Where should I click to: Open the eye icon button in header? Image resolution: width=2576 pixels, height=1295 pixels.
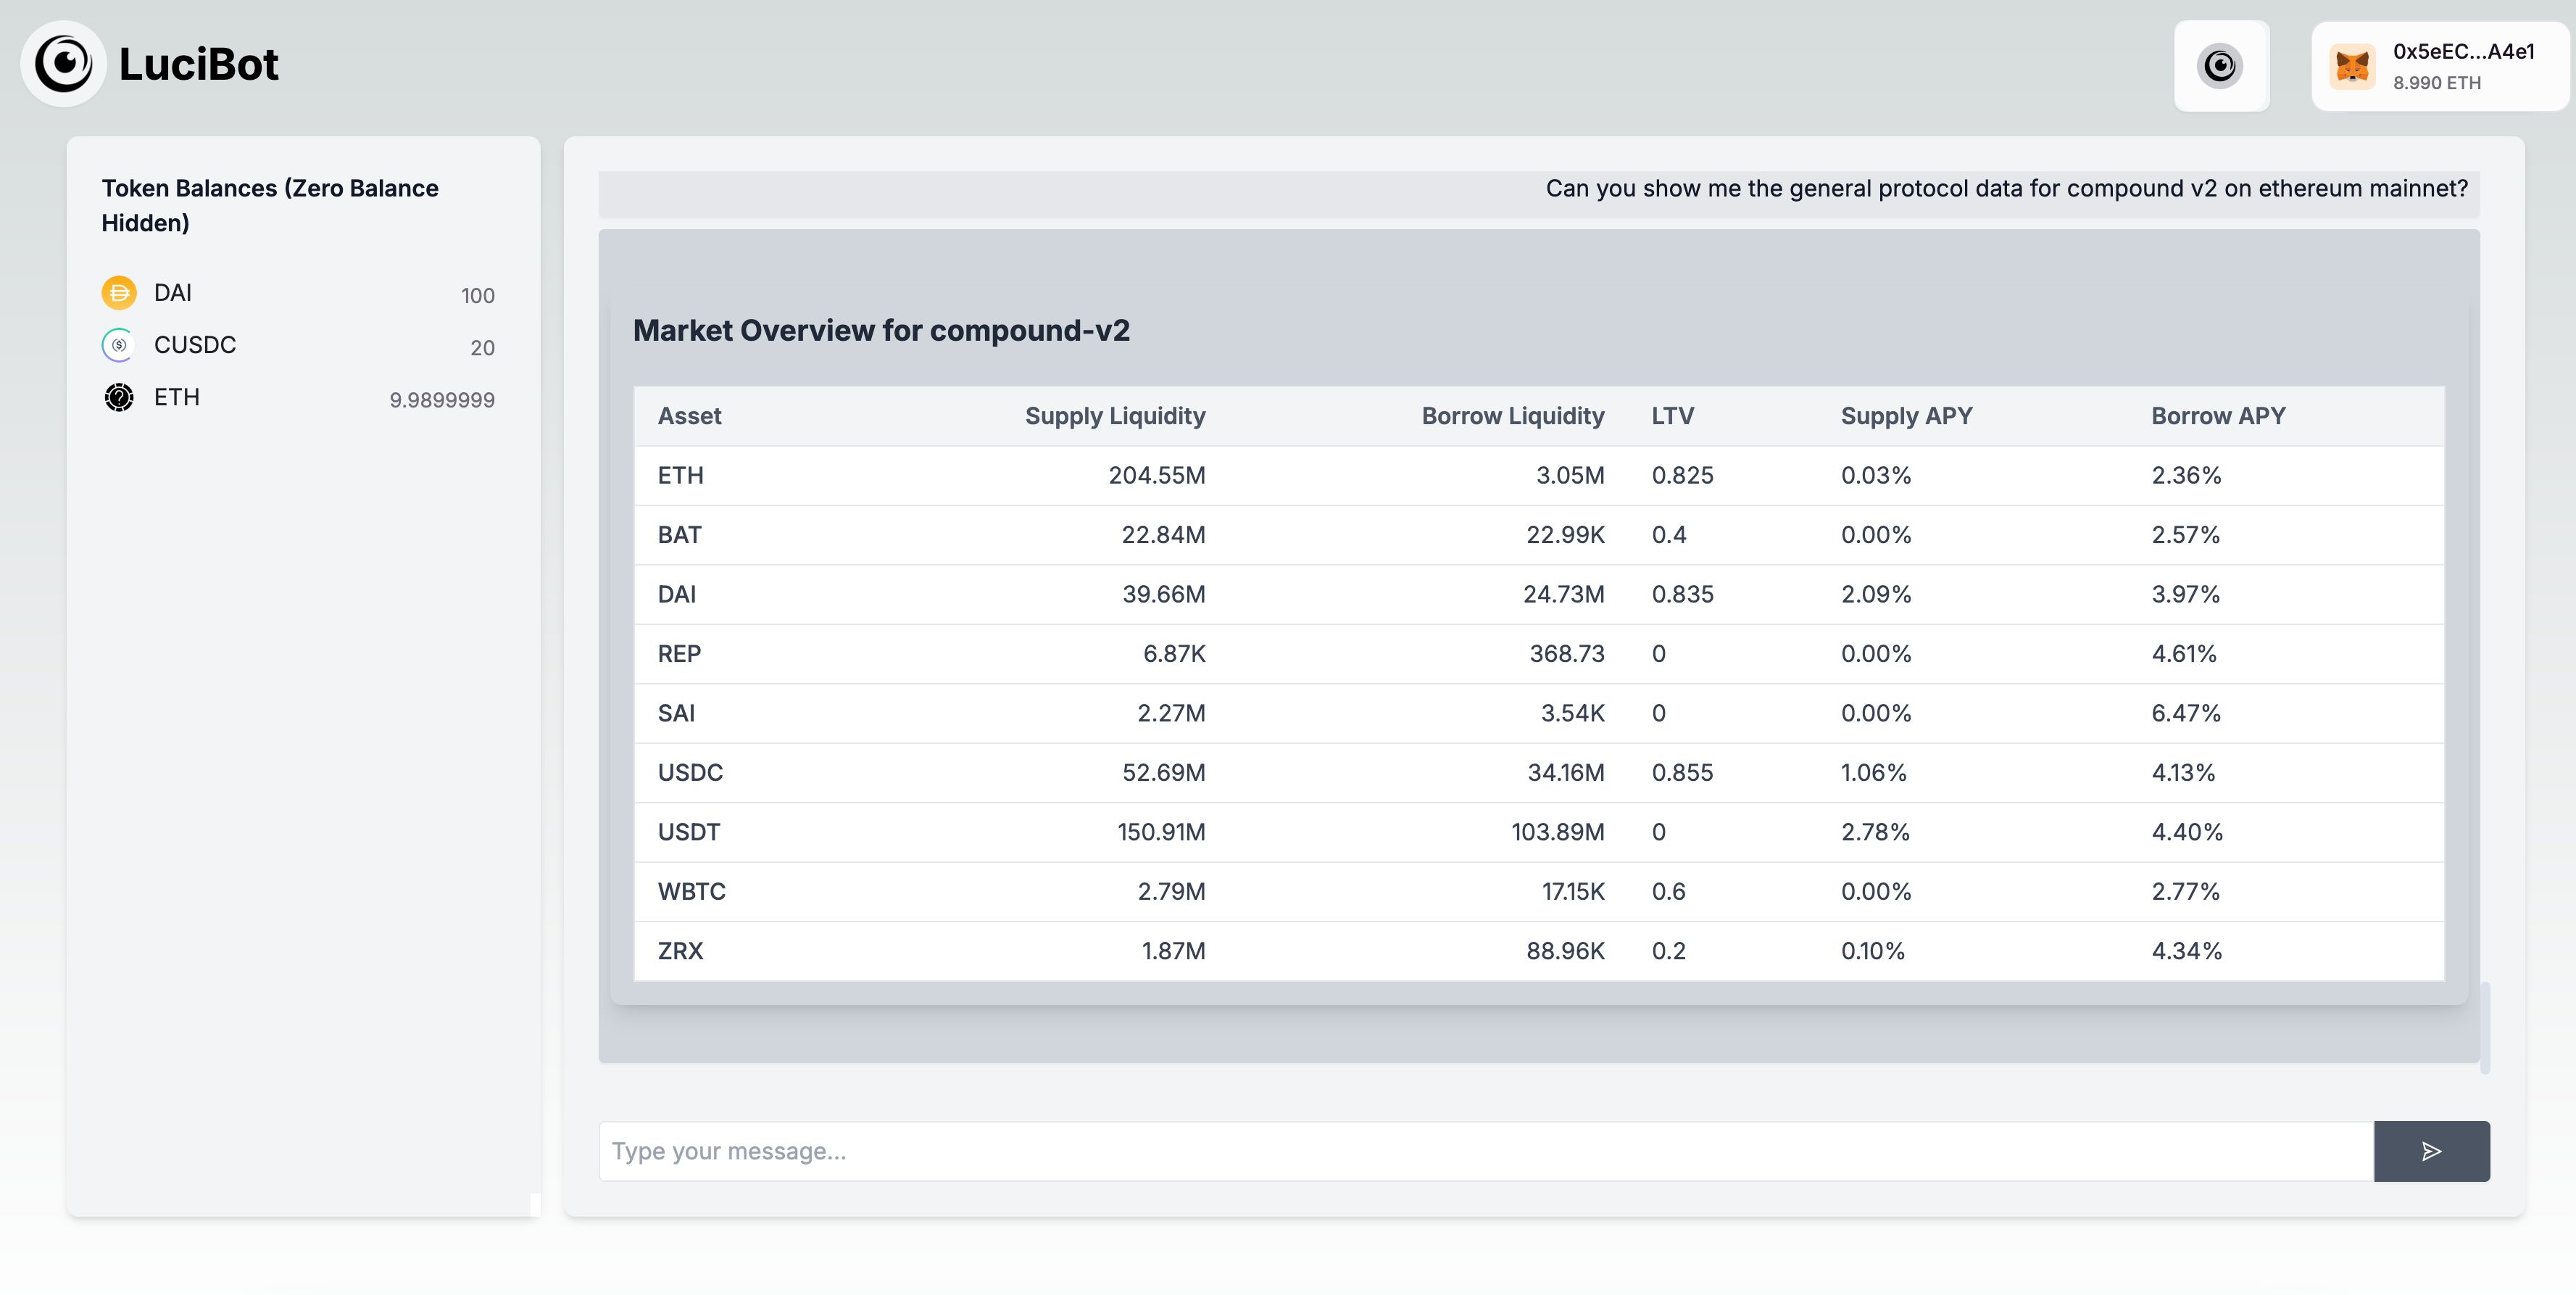2221,66
